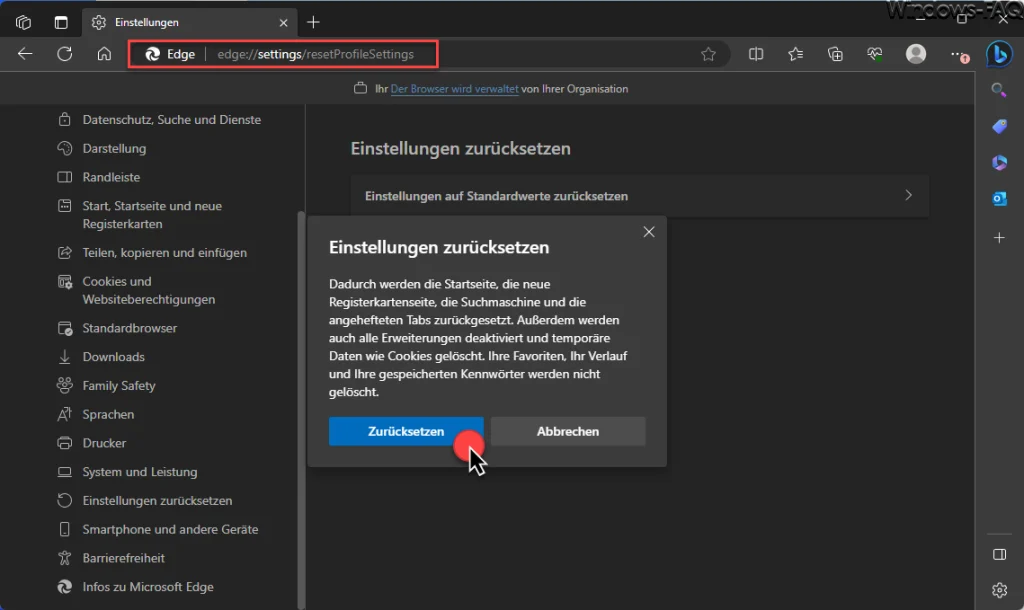Open the user profile avatar

(x=916, y=54)
